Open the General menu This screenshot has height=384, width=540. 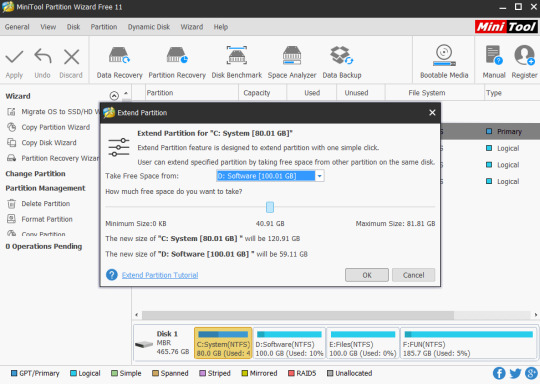pos(17,27)
